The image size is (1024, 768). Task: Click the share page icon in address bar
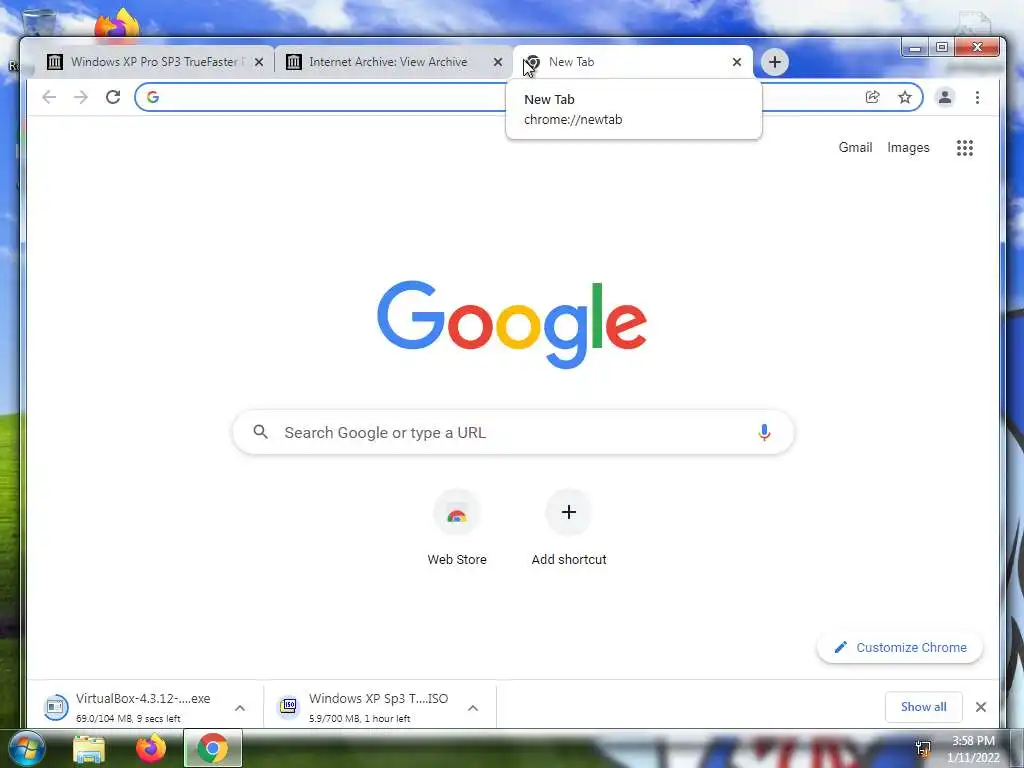pos(872,97)
